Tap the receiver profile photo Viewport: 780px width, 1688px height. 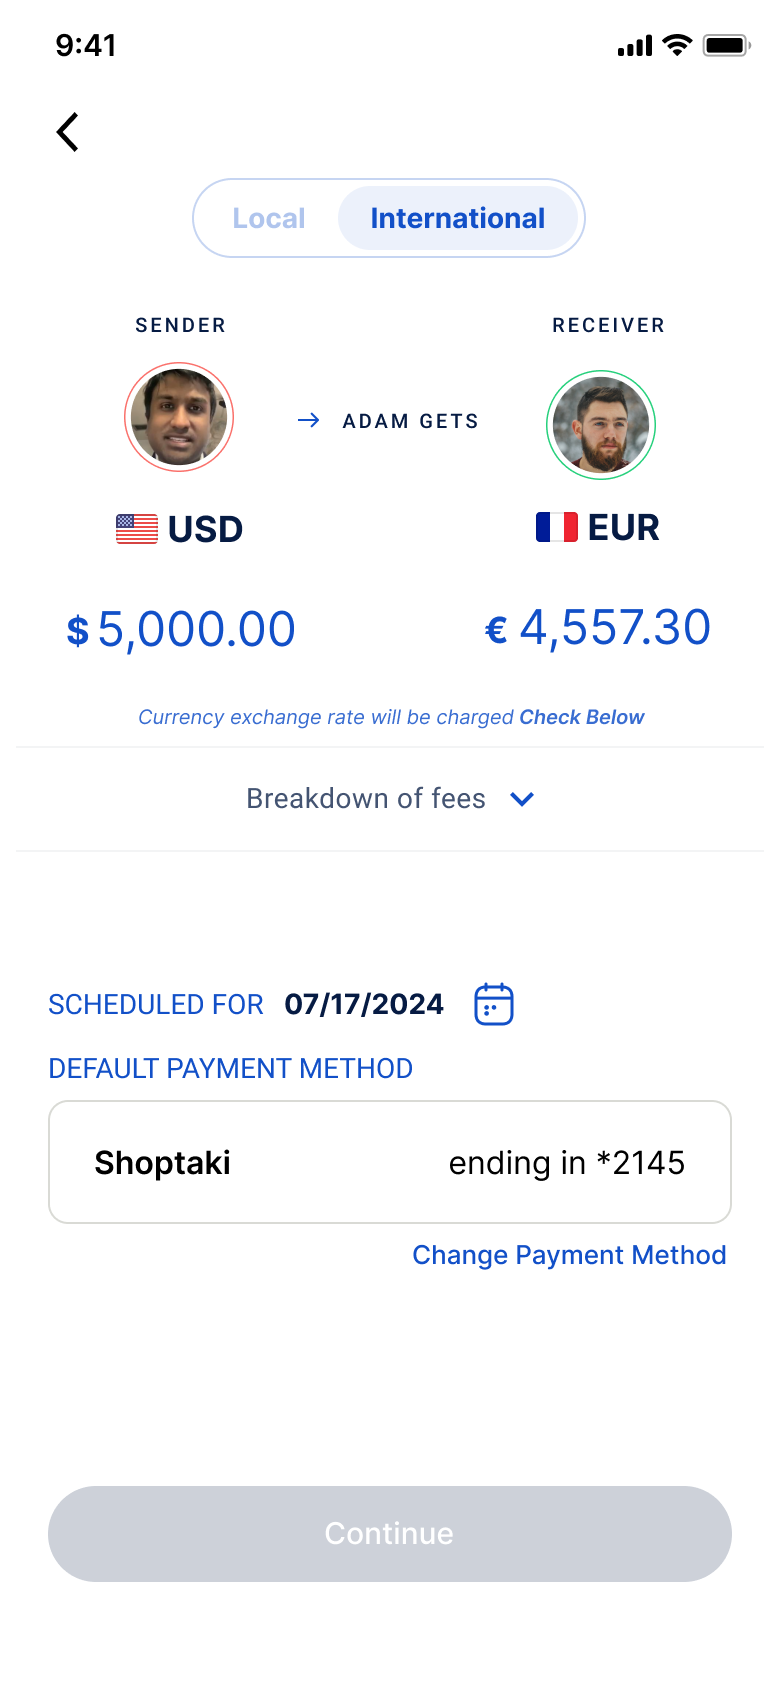(x=601, y=425)
